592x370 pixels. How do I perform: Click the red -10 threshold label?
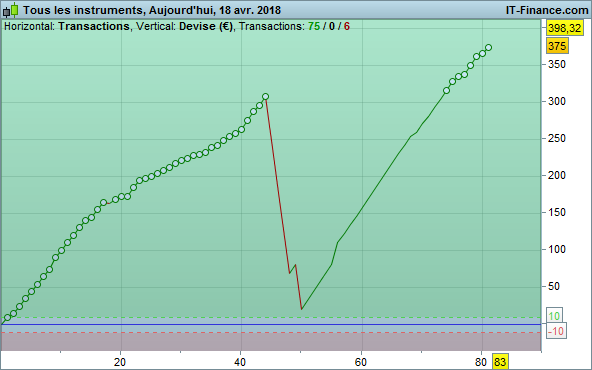[556, 331]
